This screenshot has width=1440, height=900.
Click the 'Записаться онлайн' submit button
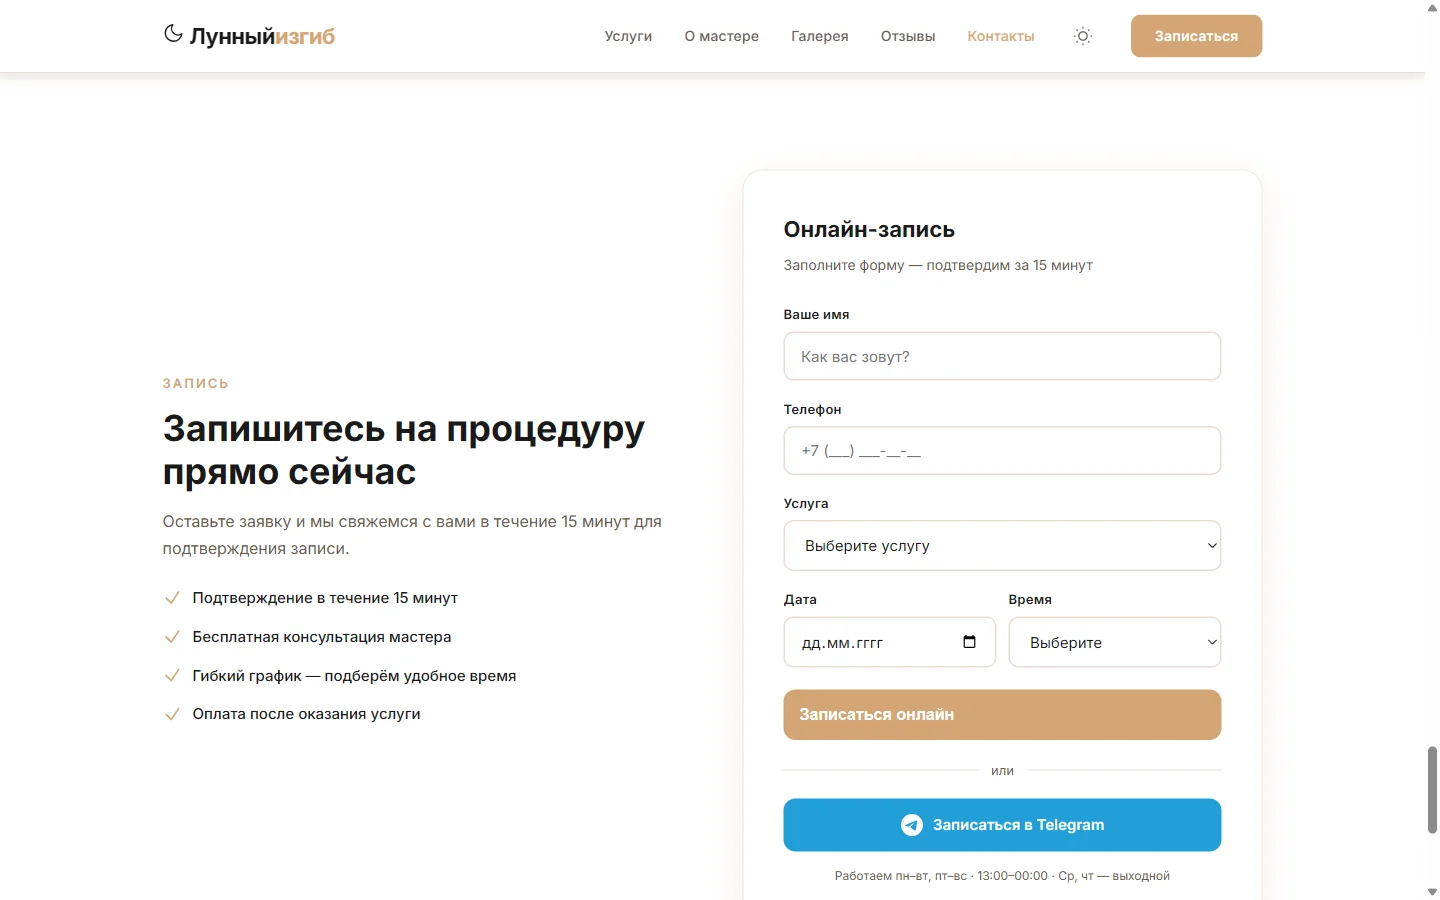1002,714
